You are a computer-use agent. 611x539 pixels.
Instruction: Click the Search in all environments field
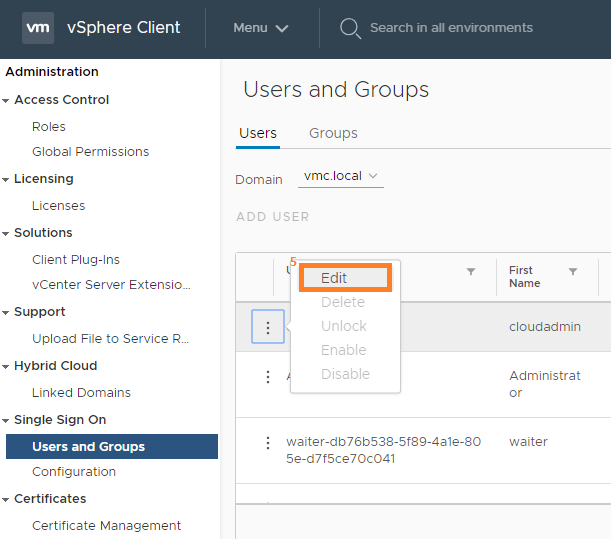click(451, 28)
